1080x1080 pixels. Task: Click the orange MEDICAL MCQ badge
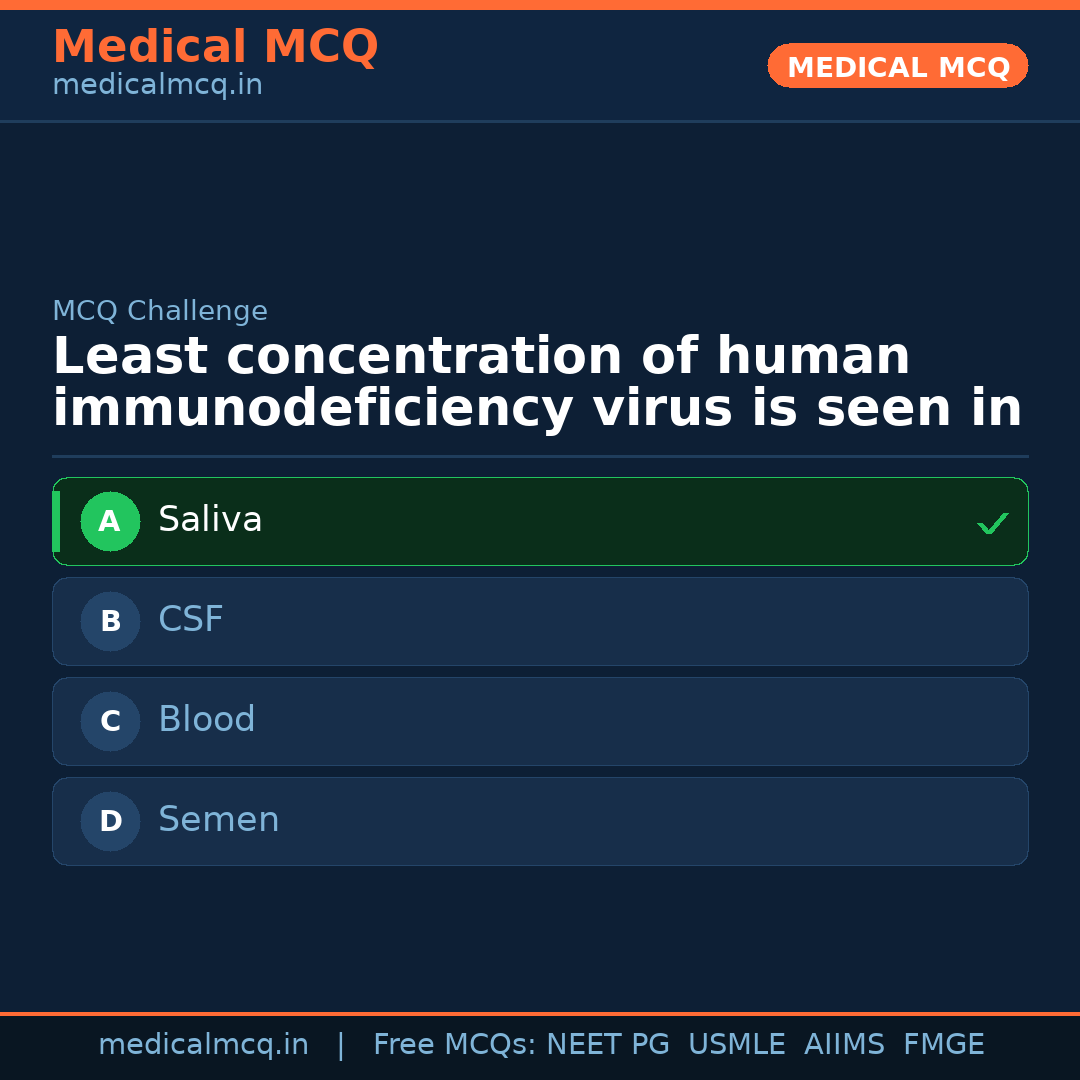897,66
